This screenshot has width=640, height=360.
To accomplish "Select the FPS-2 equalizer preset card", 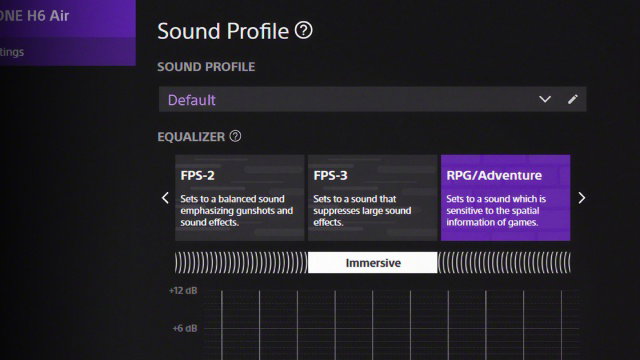I will [240, 198].
